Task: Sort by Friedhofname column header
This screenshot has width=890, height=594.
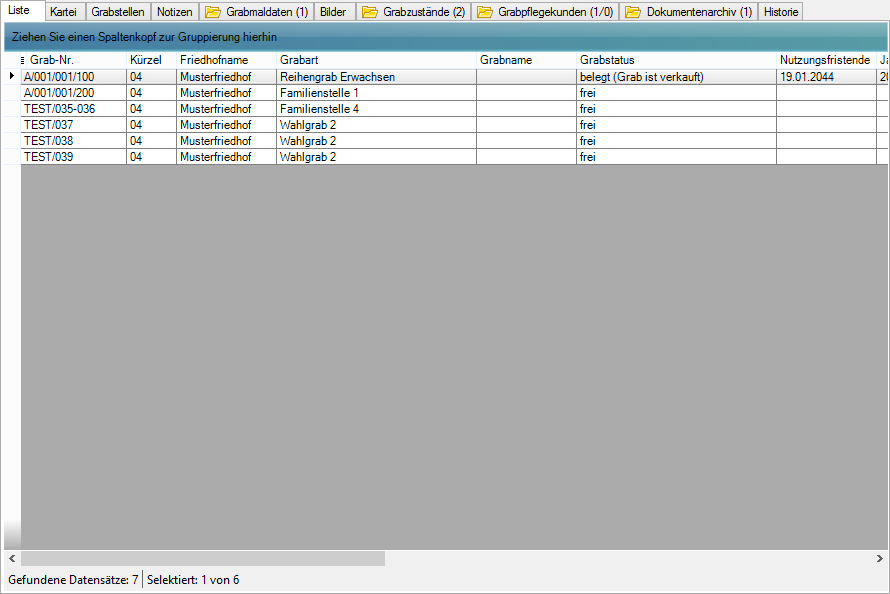Action: [x=214, y=60]
